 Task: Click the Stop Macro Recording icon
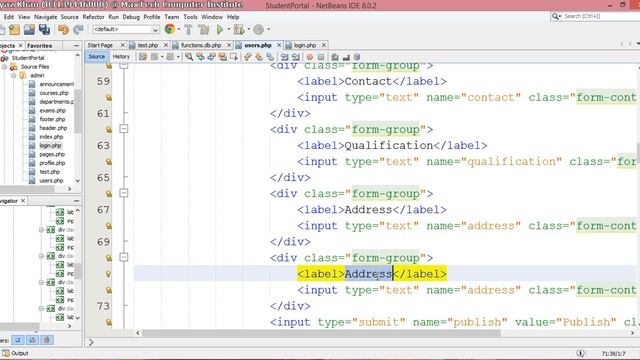(x=321, y=57)
